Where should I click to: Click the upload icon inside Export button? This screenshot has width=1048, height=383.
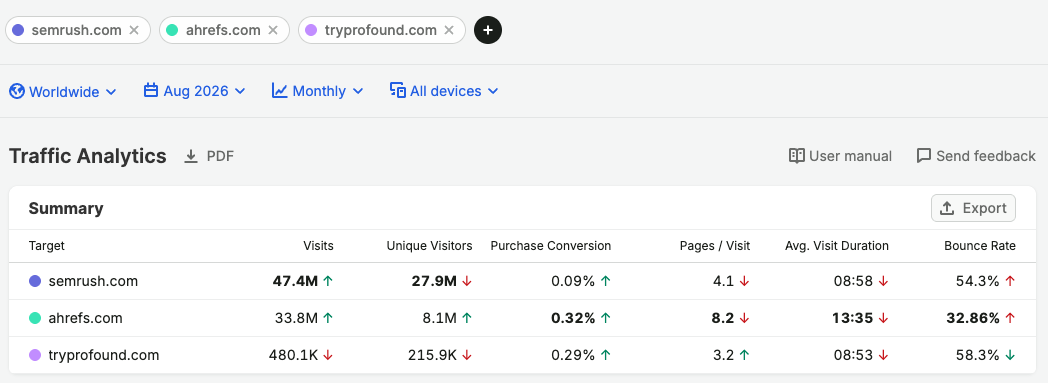pos(946,208)
